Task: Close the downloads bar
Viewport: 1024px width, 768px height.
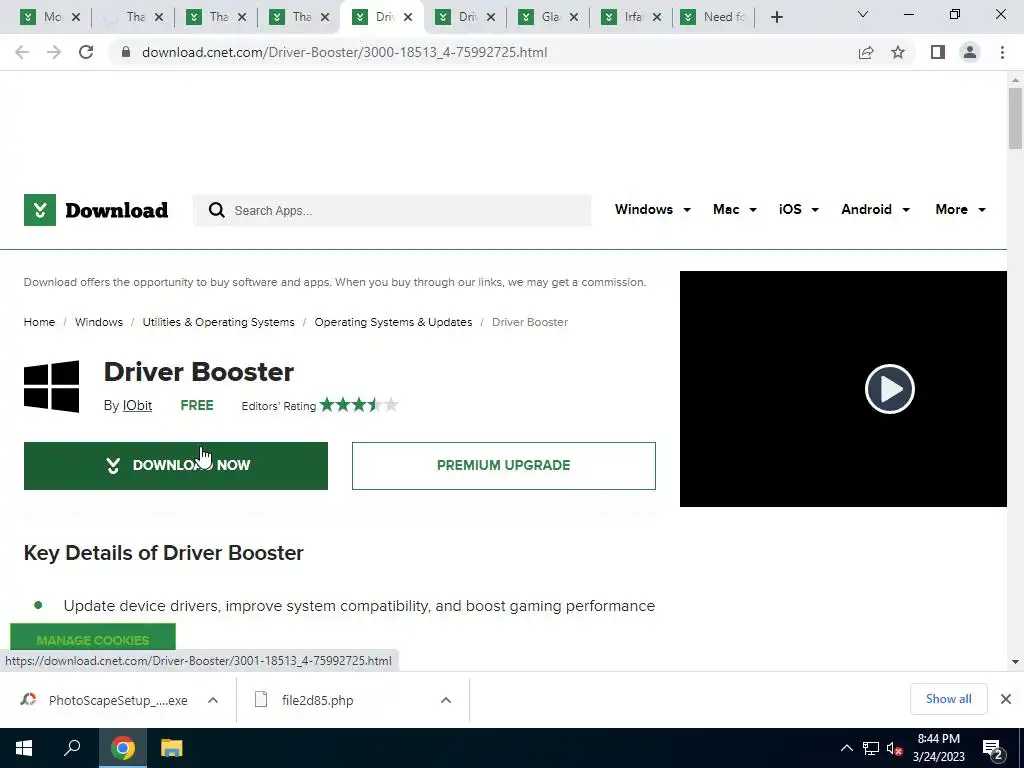Action: tap(1006, 699)
